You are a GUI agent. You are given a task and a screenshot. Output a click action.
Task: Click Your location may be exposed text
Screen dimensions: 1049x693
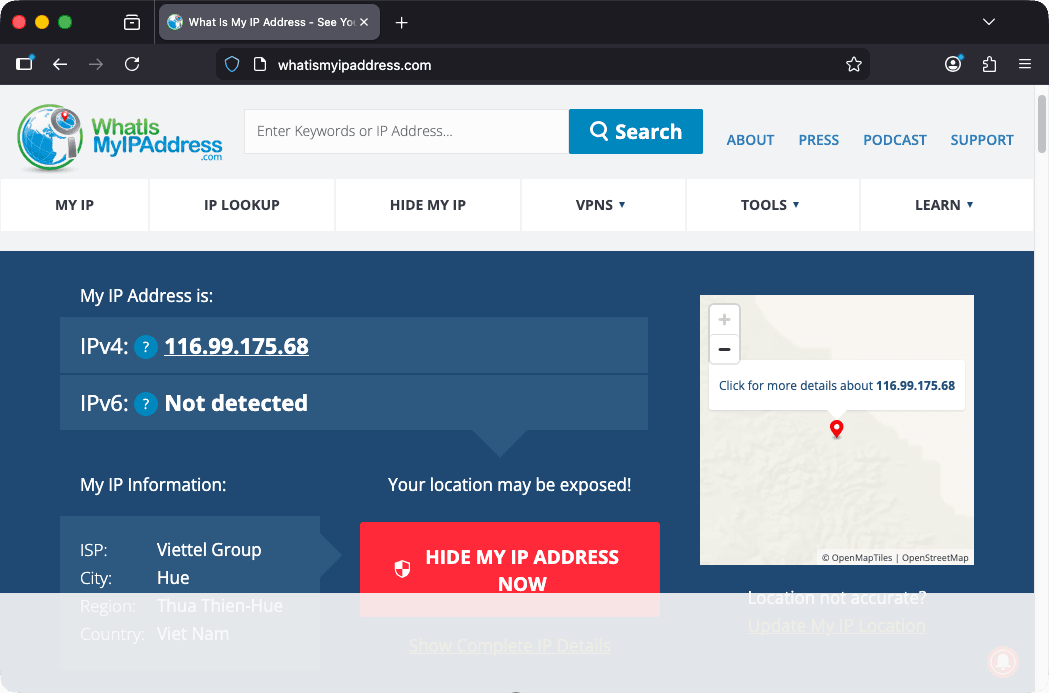[510, 485]
